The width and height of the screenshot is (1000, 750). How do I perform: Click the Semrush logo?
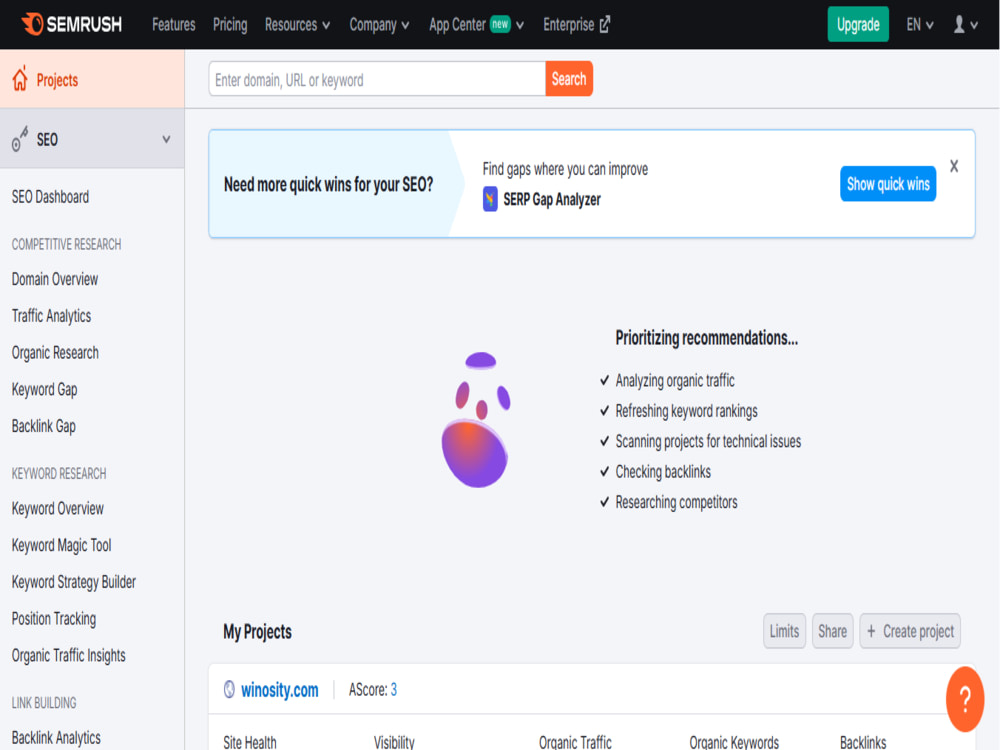coord(71,24)
